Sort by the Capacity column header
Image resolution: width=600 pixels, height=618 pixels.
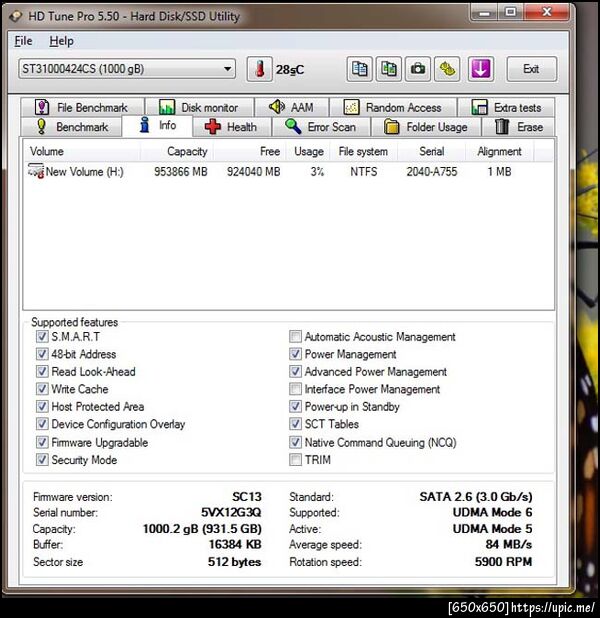176,151
